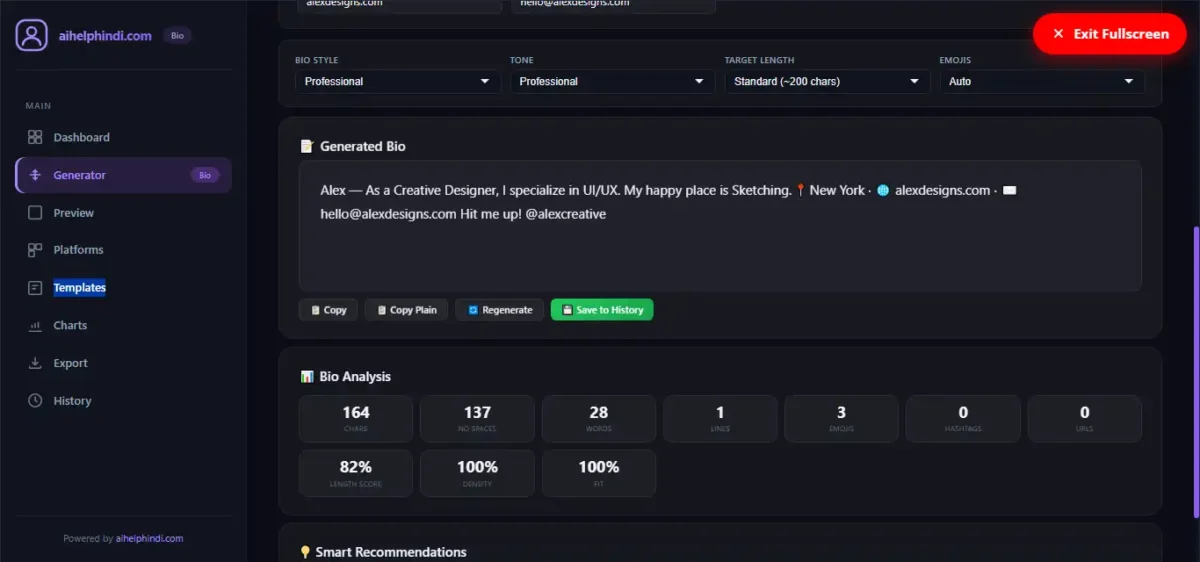Open the Dashboard grid icon
1200x562 pixels.
click(35, 137)
